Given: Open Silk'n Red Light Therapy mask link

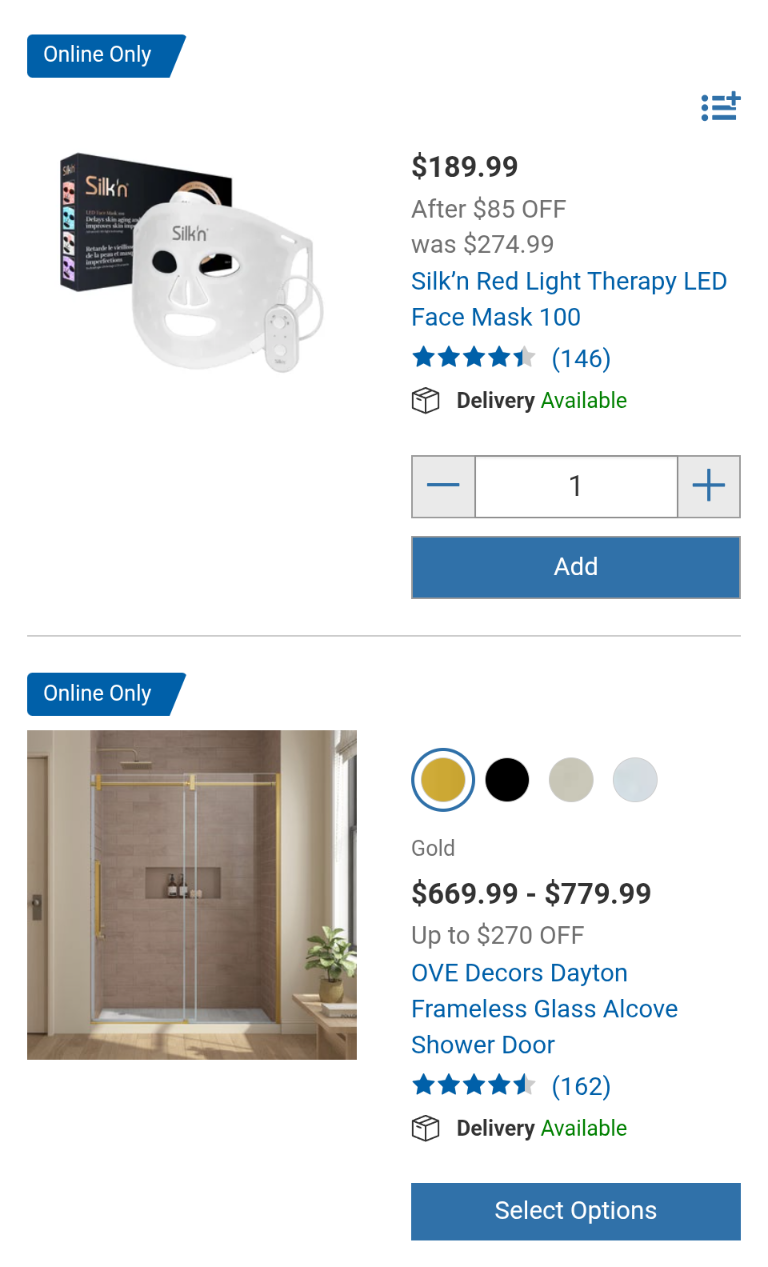Looking at the screenshot, I should pos(568,299).
